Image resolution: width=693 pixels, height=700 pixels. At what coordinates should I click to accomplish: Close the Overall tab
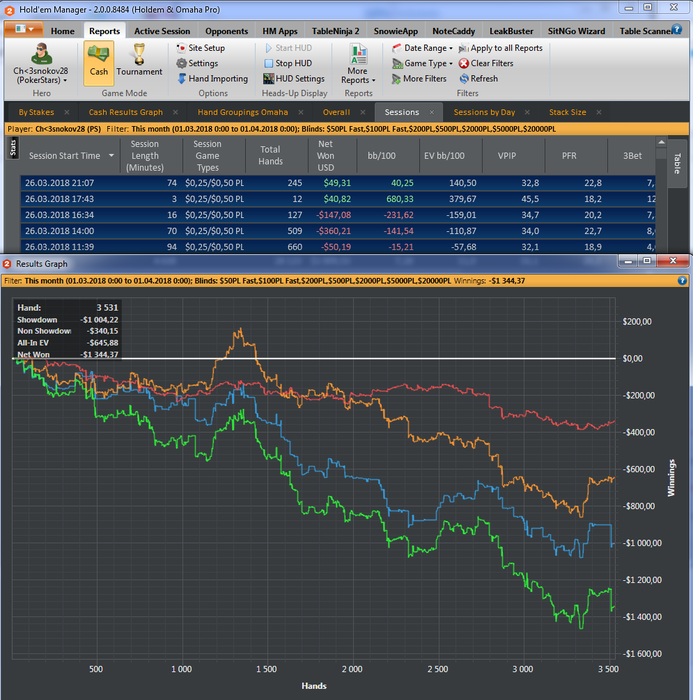pyautogui.click(x=363, y=112)
